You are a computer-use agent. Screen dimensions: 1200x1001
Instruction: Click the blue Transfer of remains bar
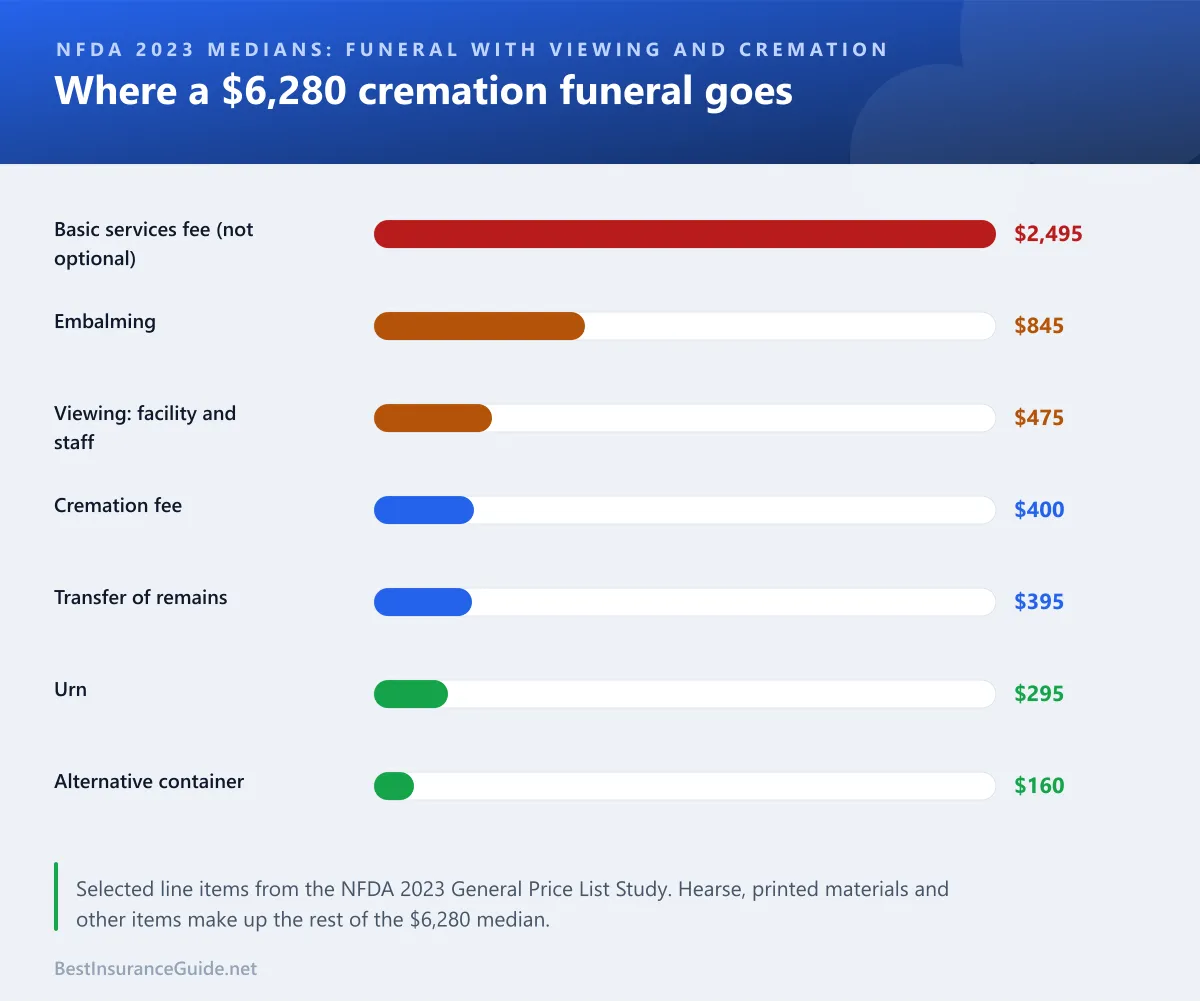point(423,602)
